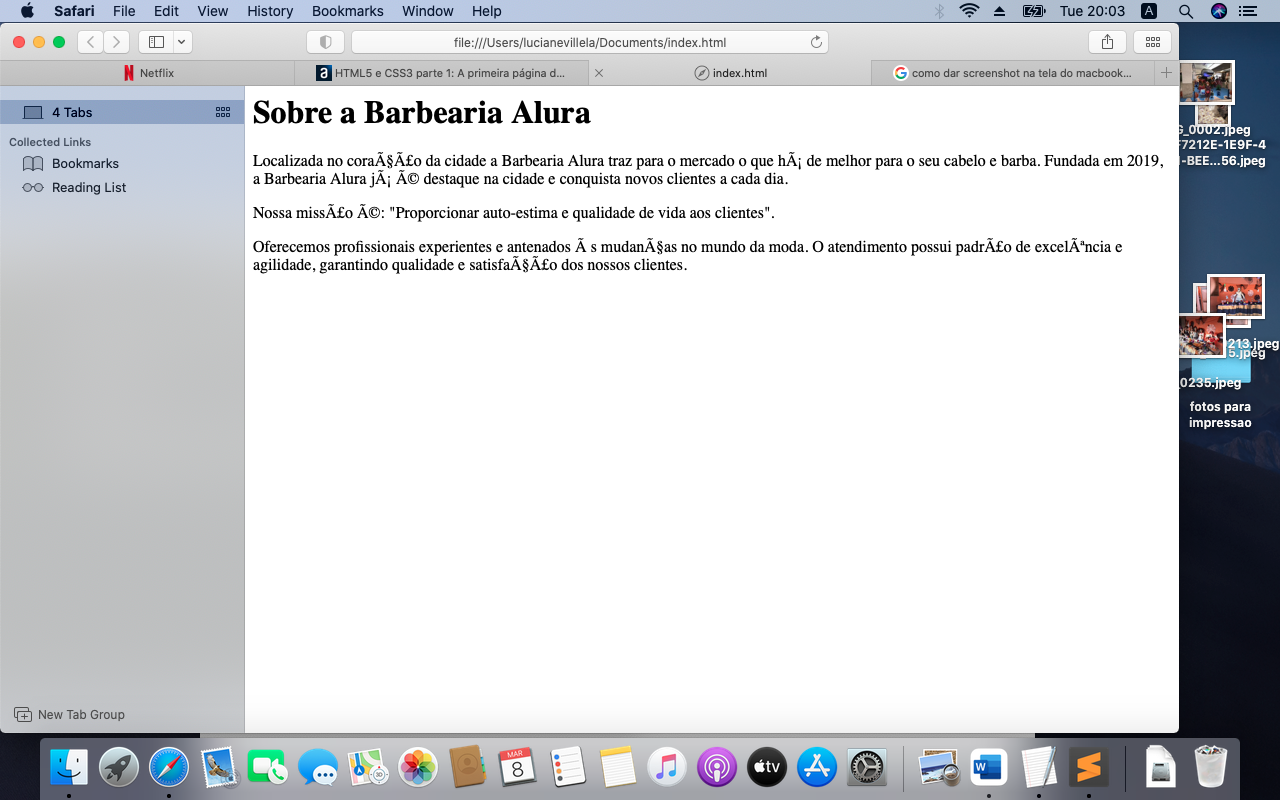Open the File menu
The width and height of the screenshot is (1280, 800).
[x=124, y=11]
